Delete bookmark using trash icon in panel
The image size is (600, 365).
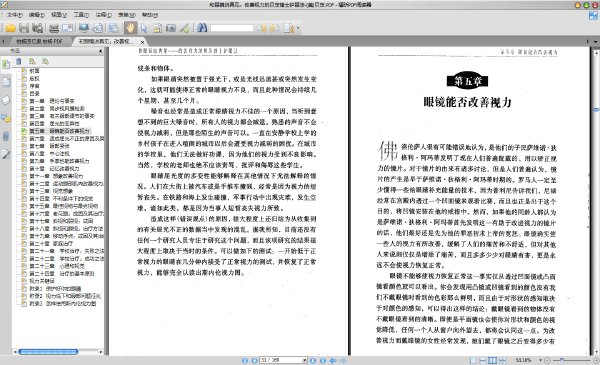point(19,61)
